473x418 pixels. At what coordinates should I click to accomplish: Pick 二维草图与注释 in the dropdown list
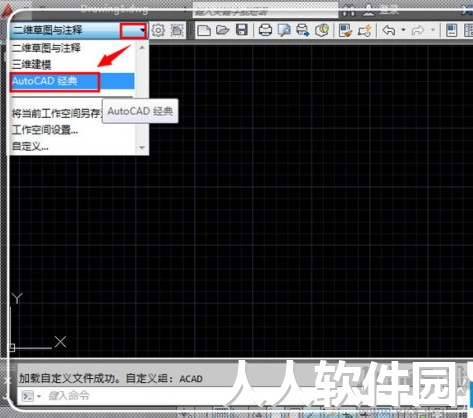(x=46, y=48)
